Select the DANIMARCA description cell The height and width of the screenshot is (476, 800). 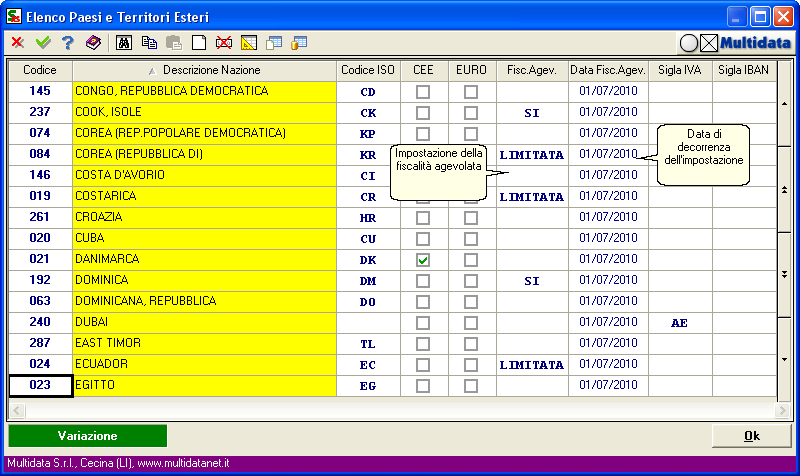pos(205,259)
